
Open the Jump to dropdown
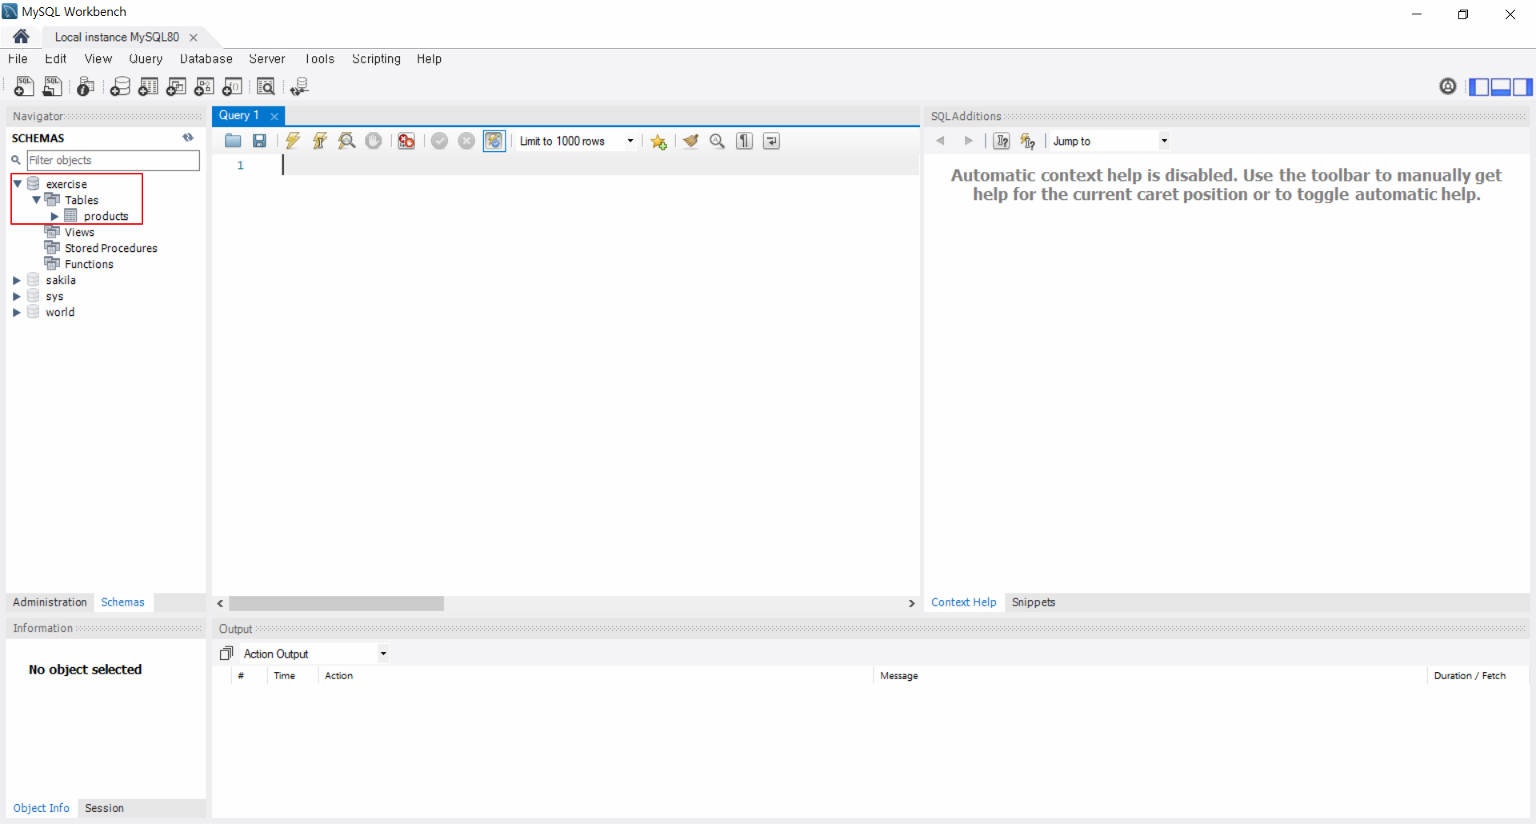tap(1110, 141)
